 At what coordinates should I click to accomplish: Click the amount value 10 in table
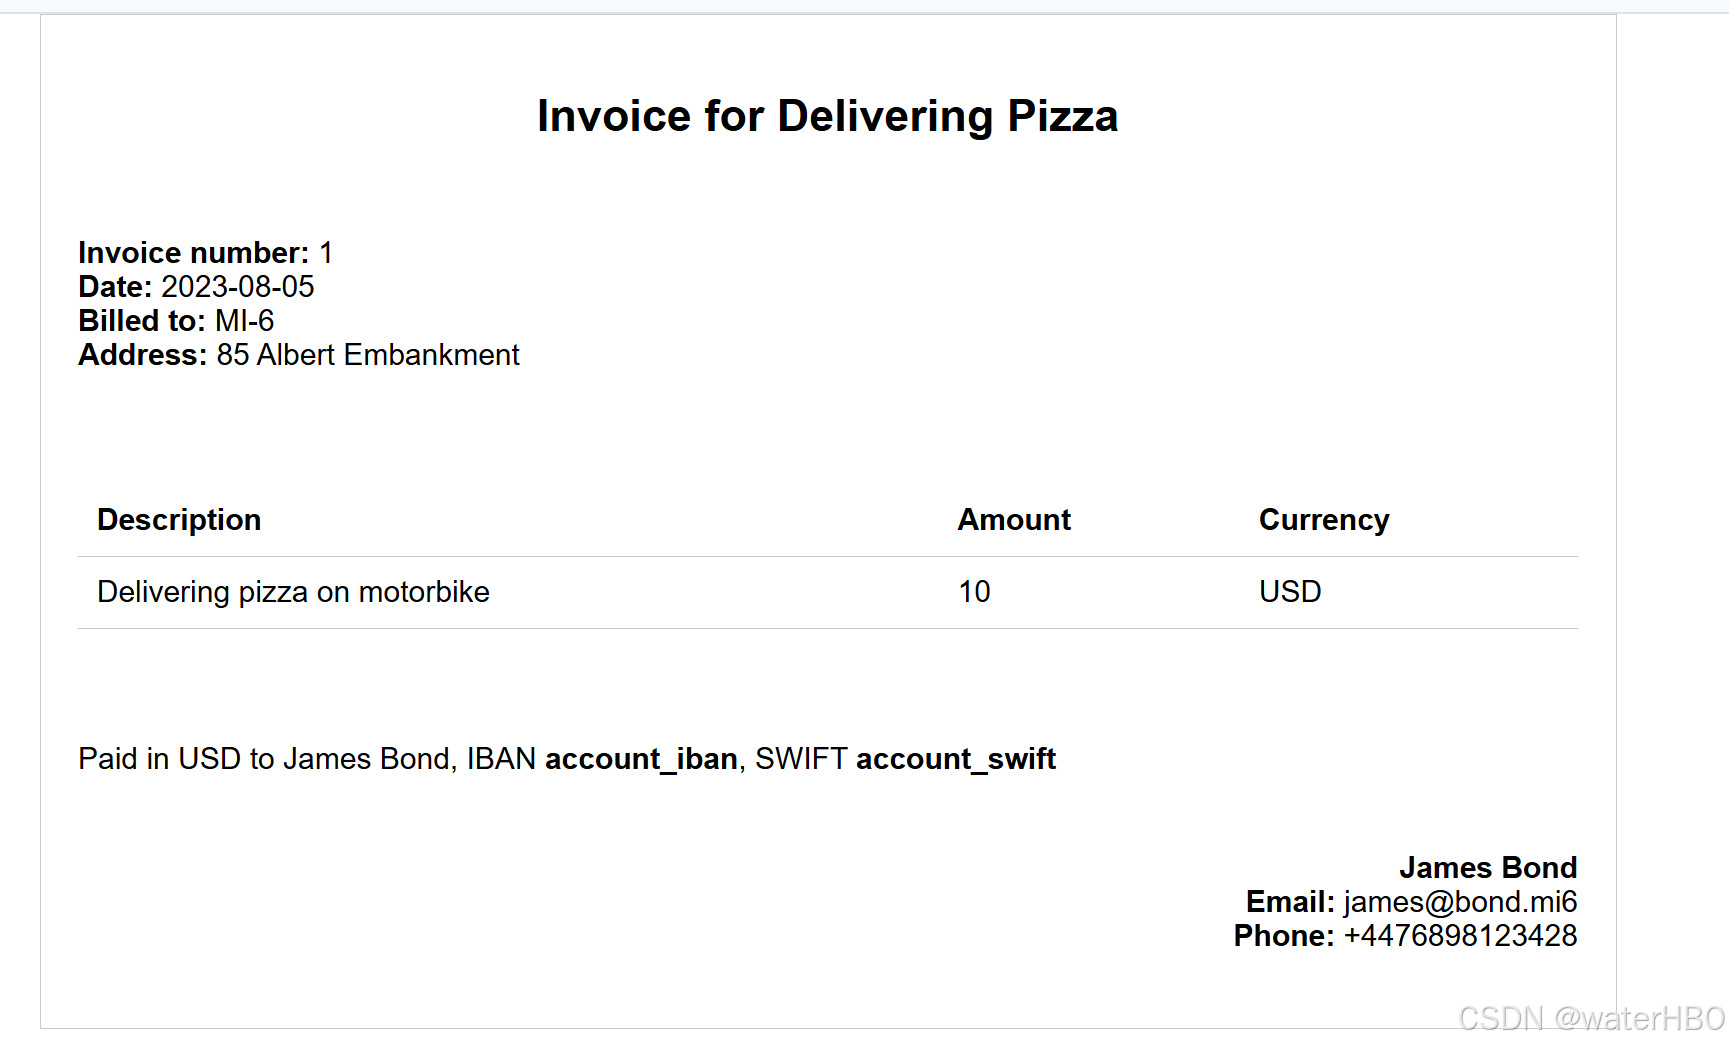pos(974,592)
